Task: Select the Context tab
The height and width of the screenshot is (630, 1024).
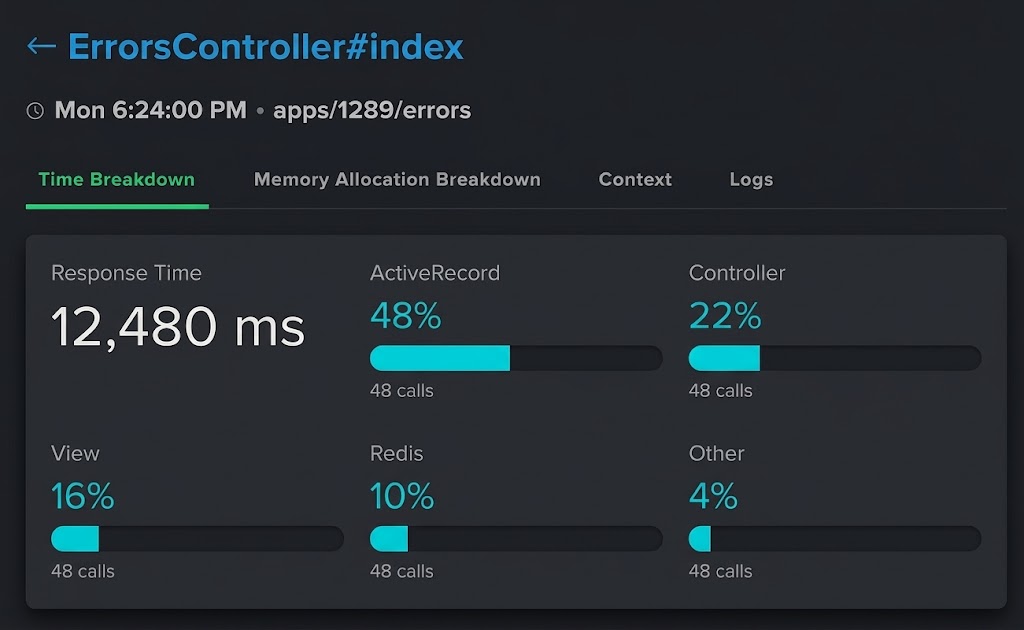Action: coord(635,180)
